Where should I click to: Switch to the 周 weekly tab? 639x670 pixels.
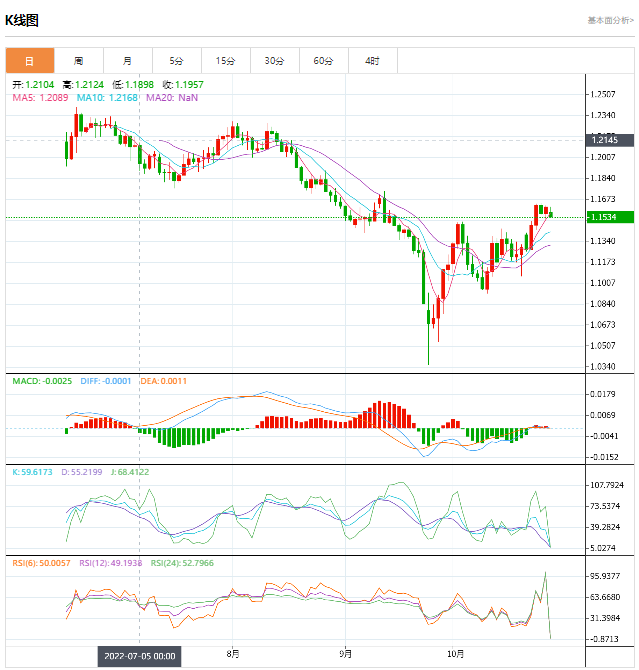pyautogui.click(x=79, y=61)
